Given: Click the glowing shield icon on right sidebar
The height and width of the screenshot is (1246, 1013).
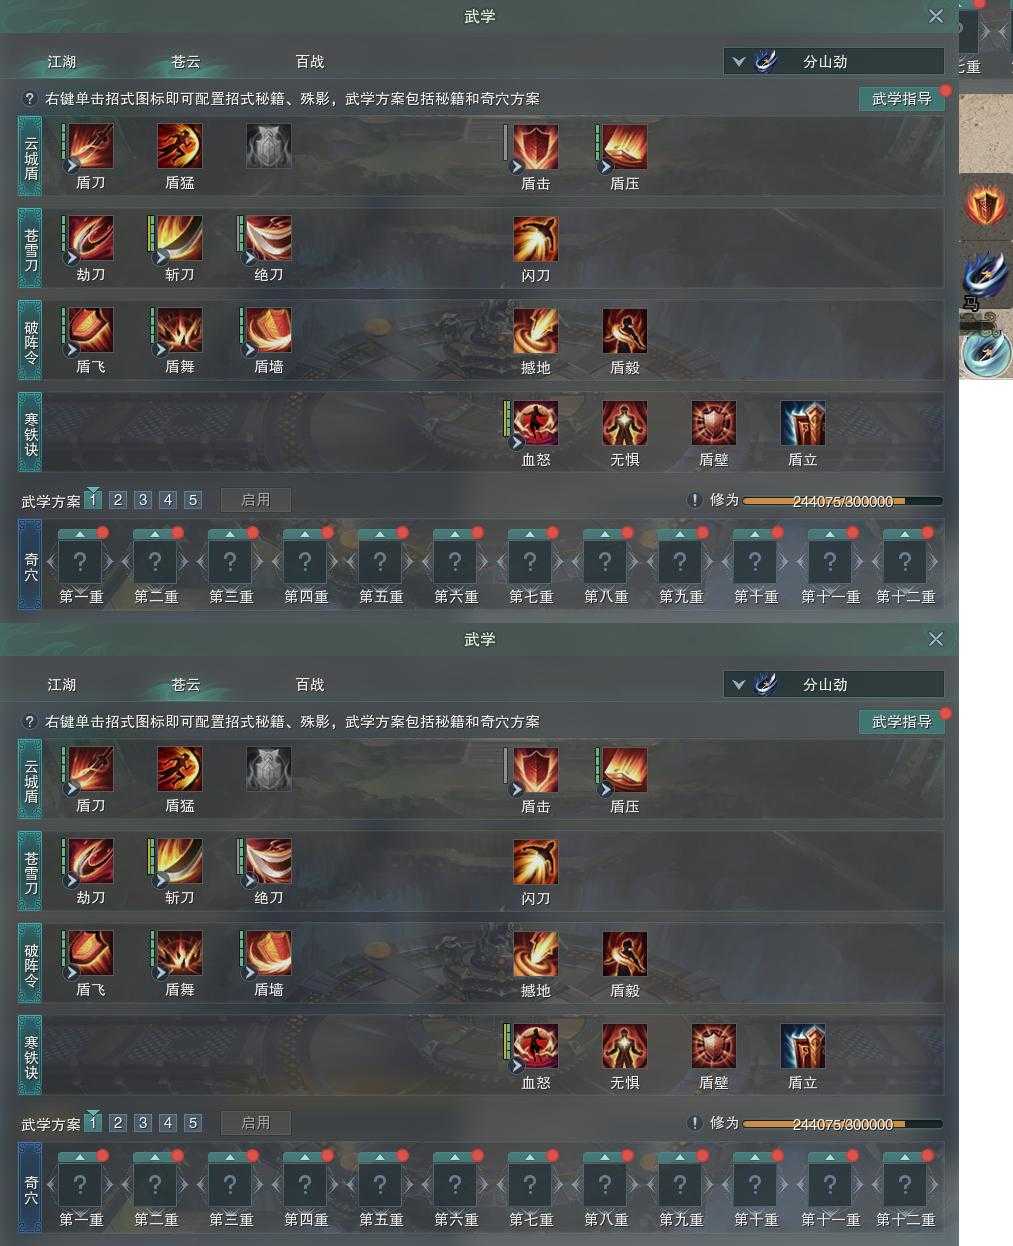Looking at the screenshot, I should click(987, 205).
